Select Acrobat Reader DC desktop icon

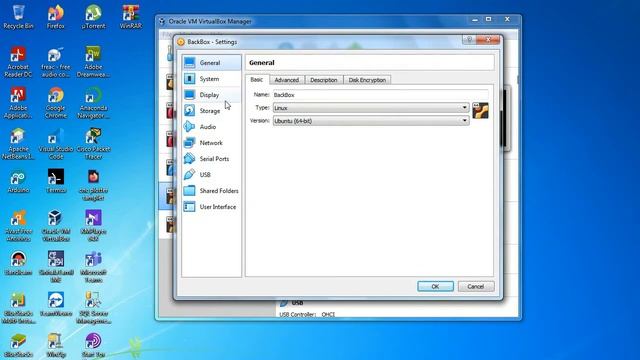18,62
